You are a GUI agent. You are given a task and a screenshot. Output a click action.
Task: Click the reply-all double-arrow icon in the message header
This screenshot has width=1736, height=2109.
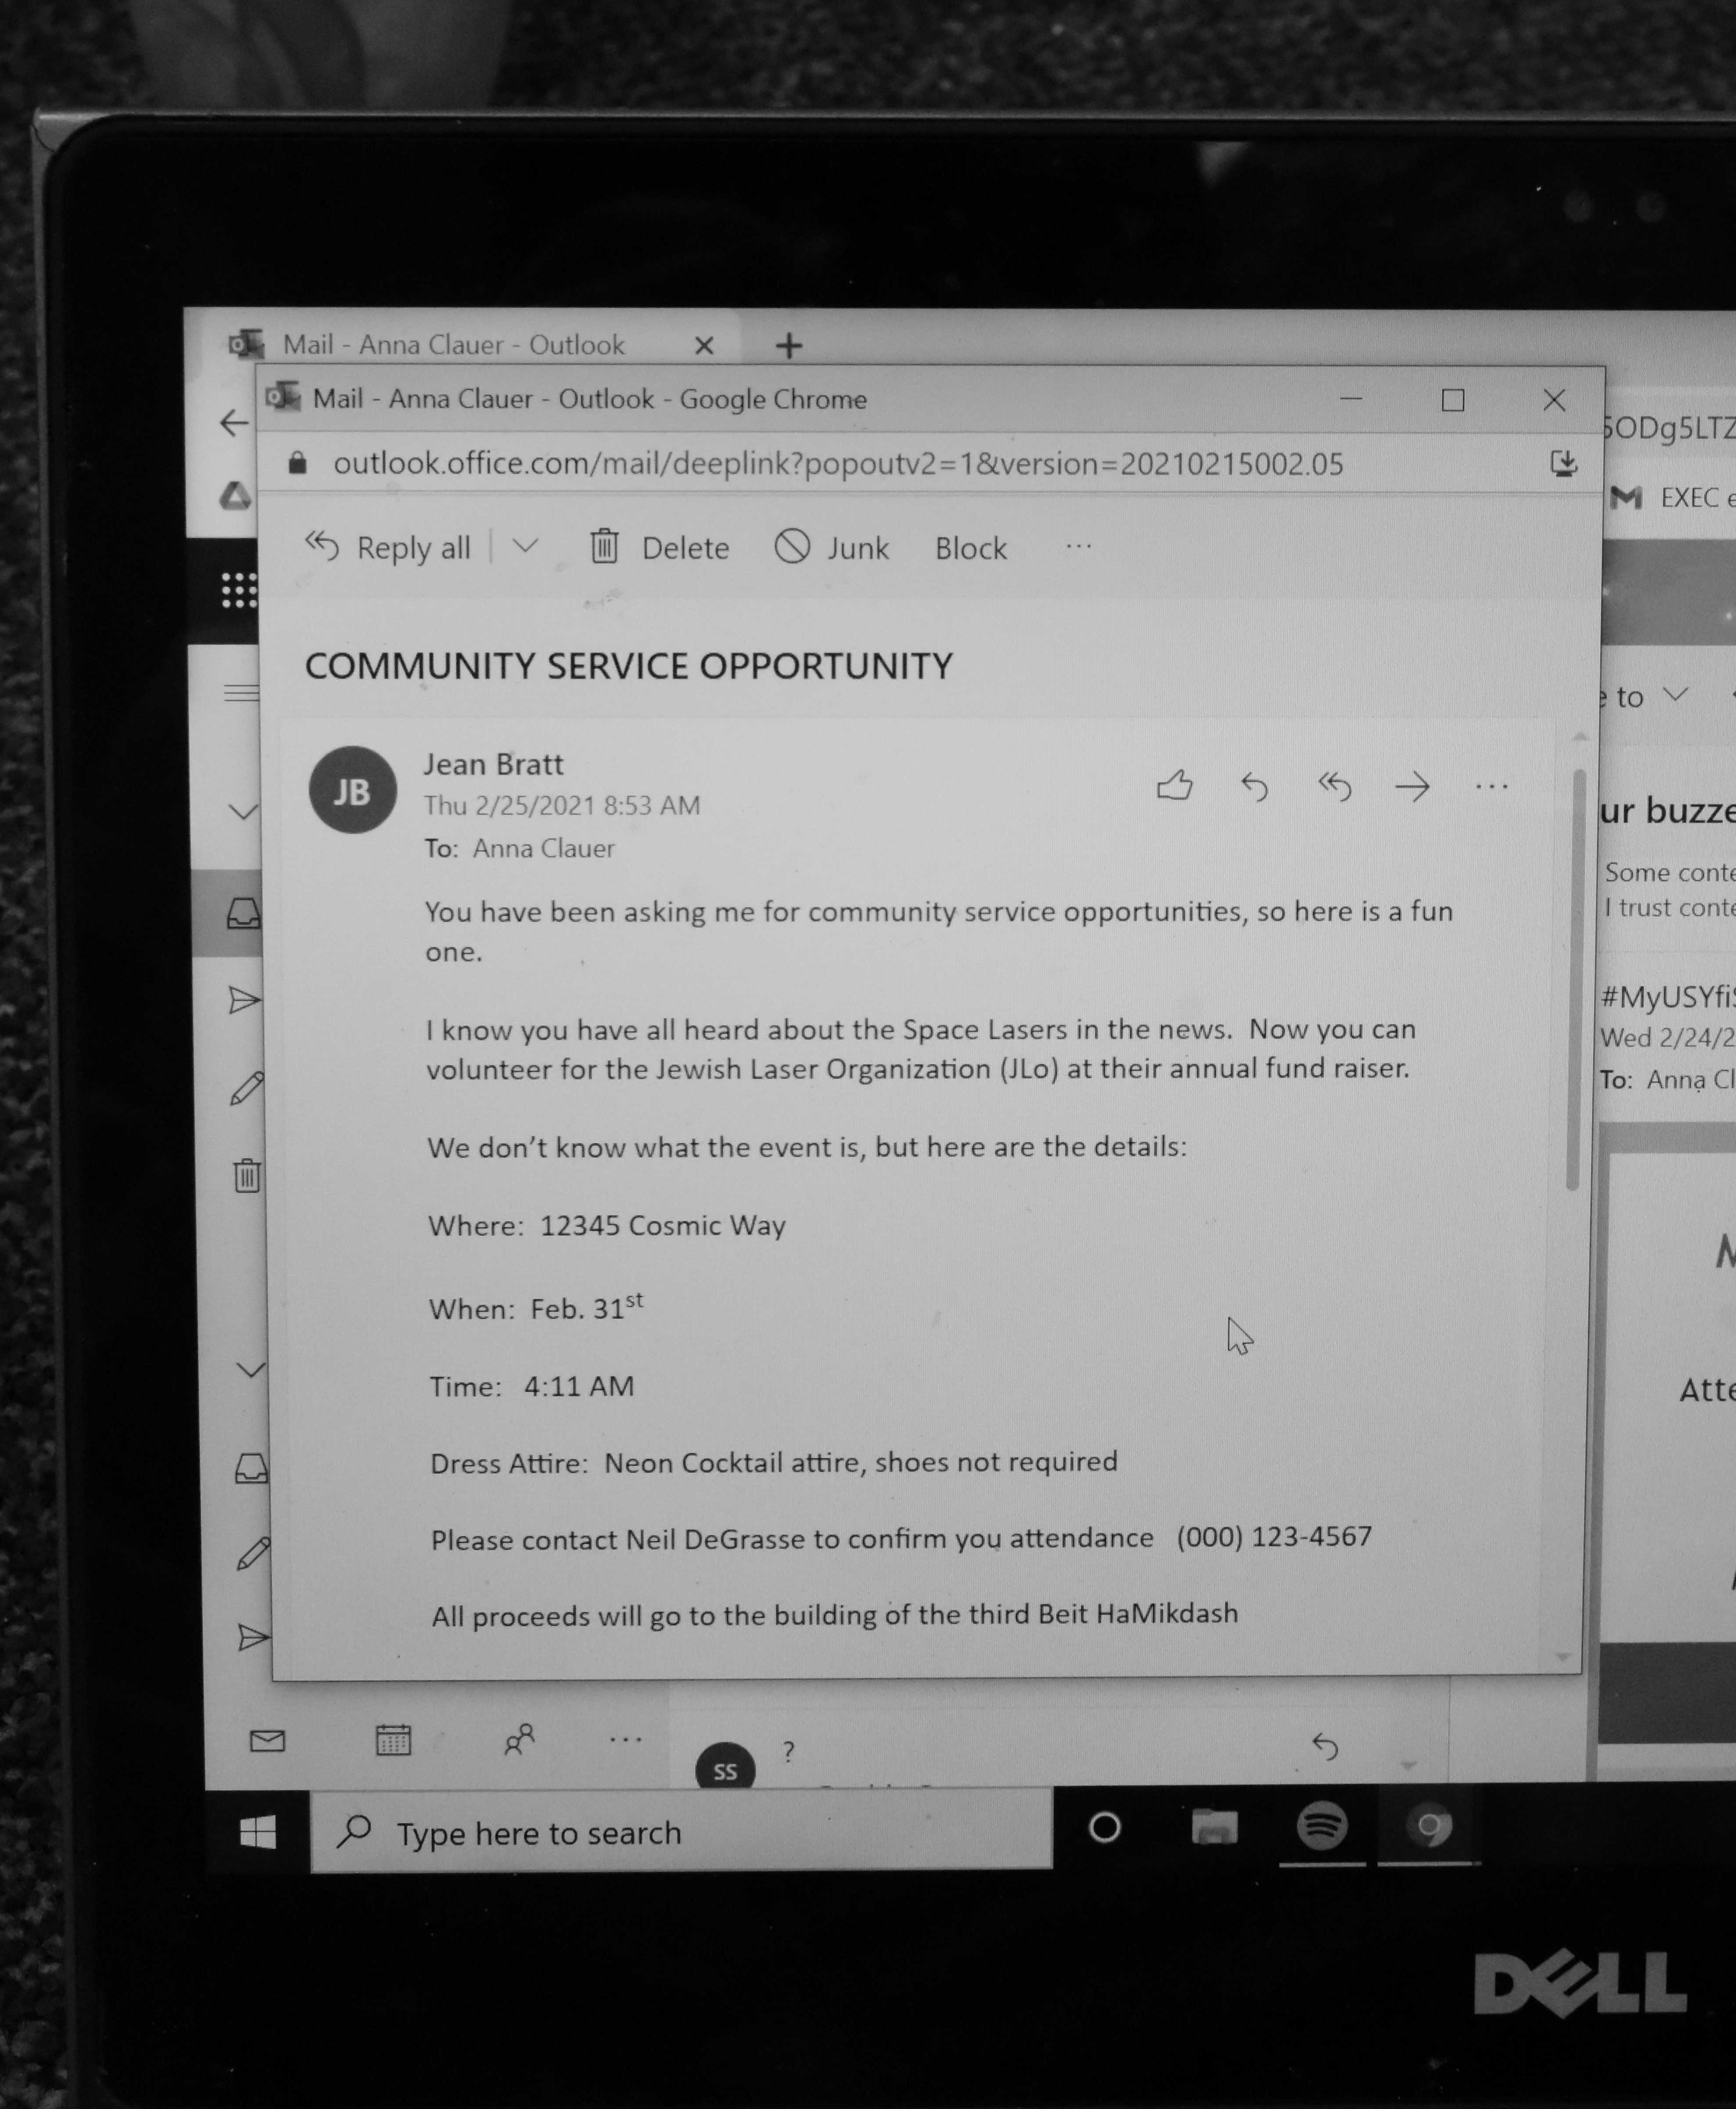(x=1334, y=787)
